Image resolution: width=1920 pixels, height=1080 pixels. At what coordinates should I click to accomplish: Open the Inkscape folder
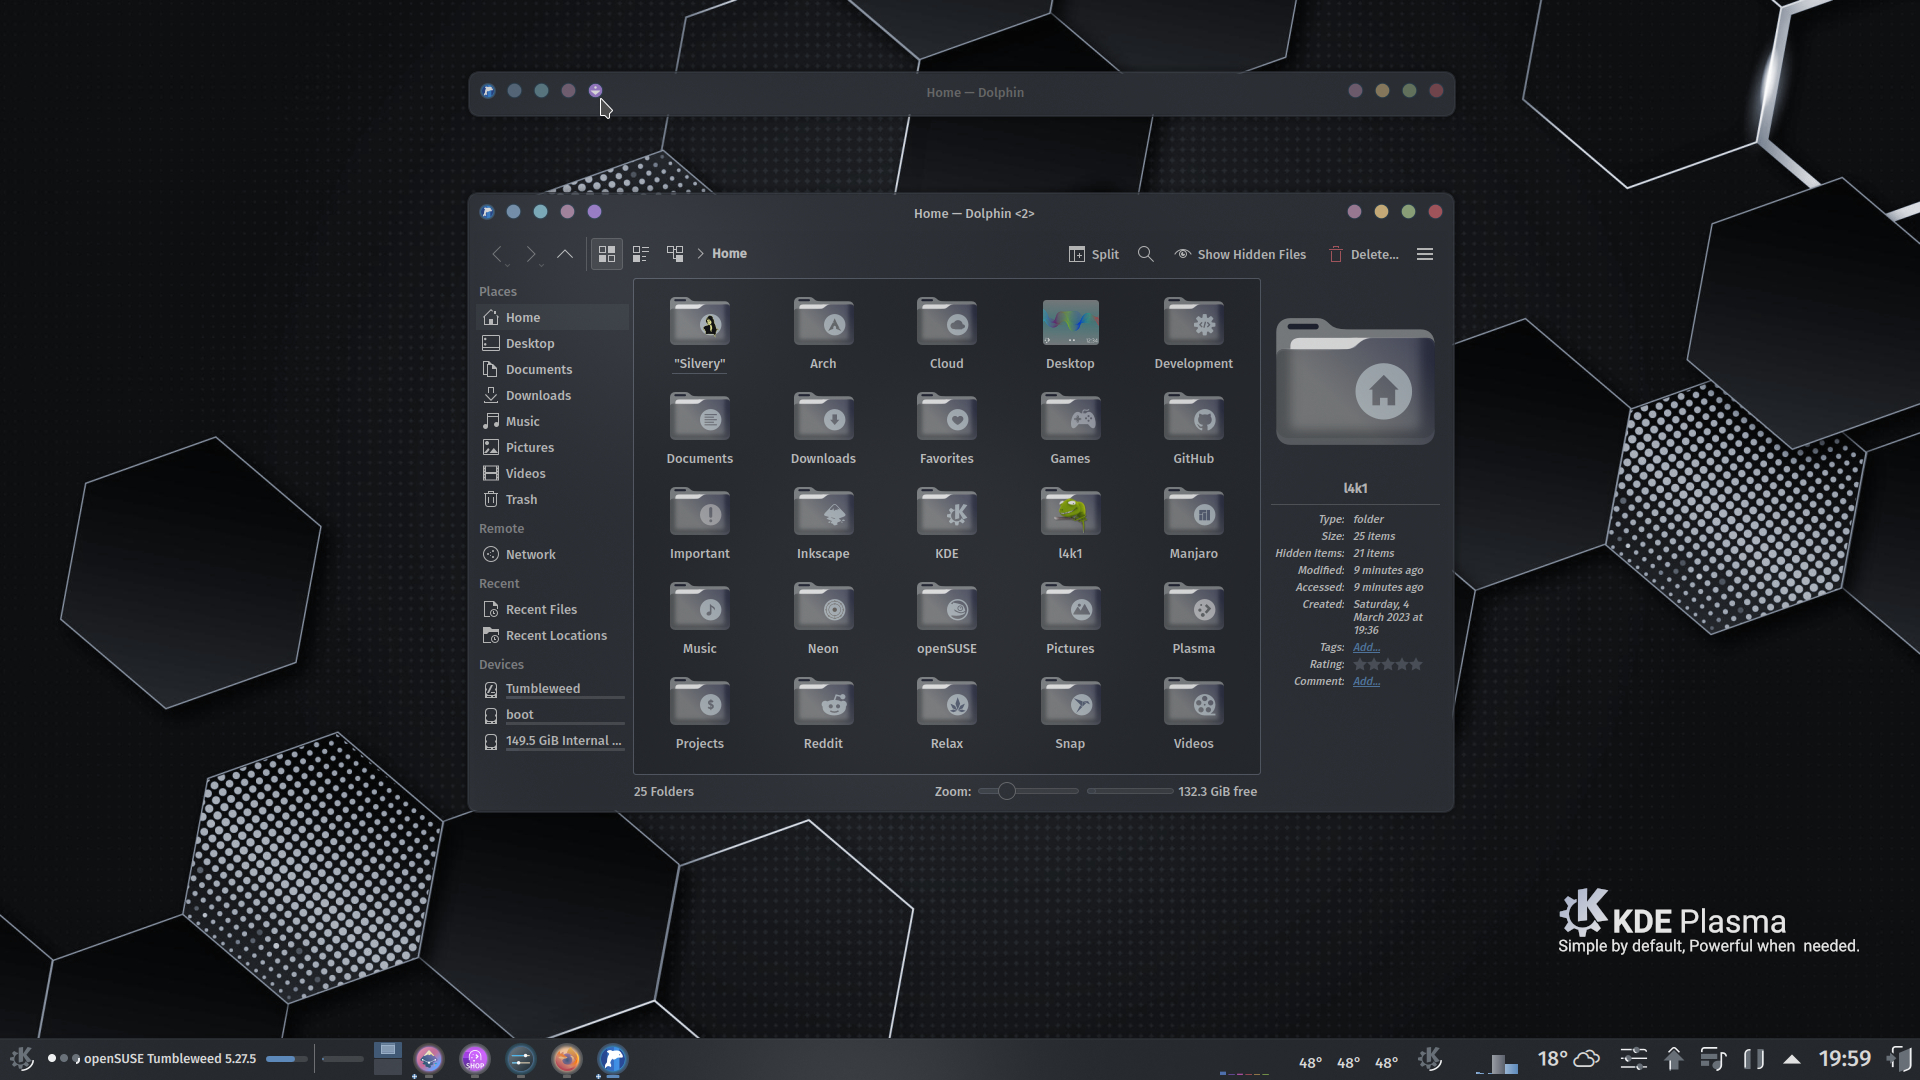pos(823,523)
